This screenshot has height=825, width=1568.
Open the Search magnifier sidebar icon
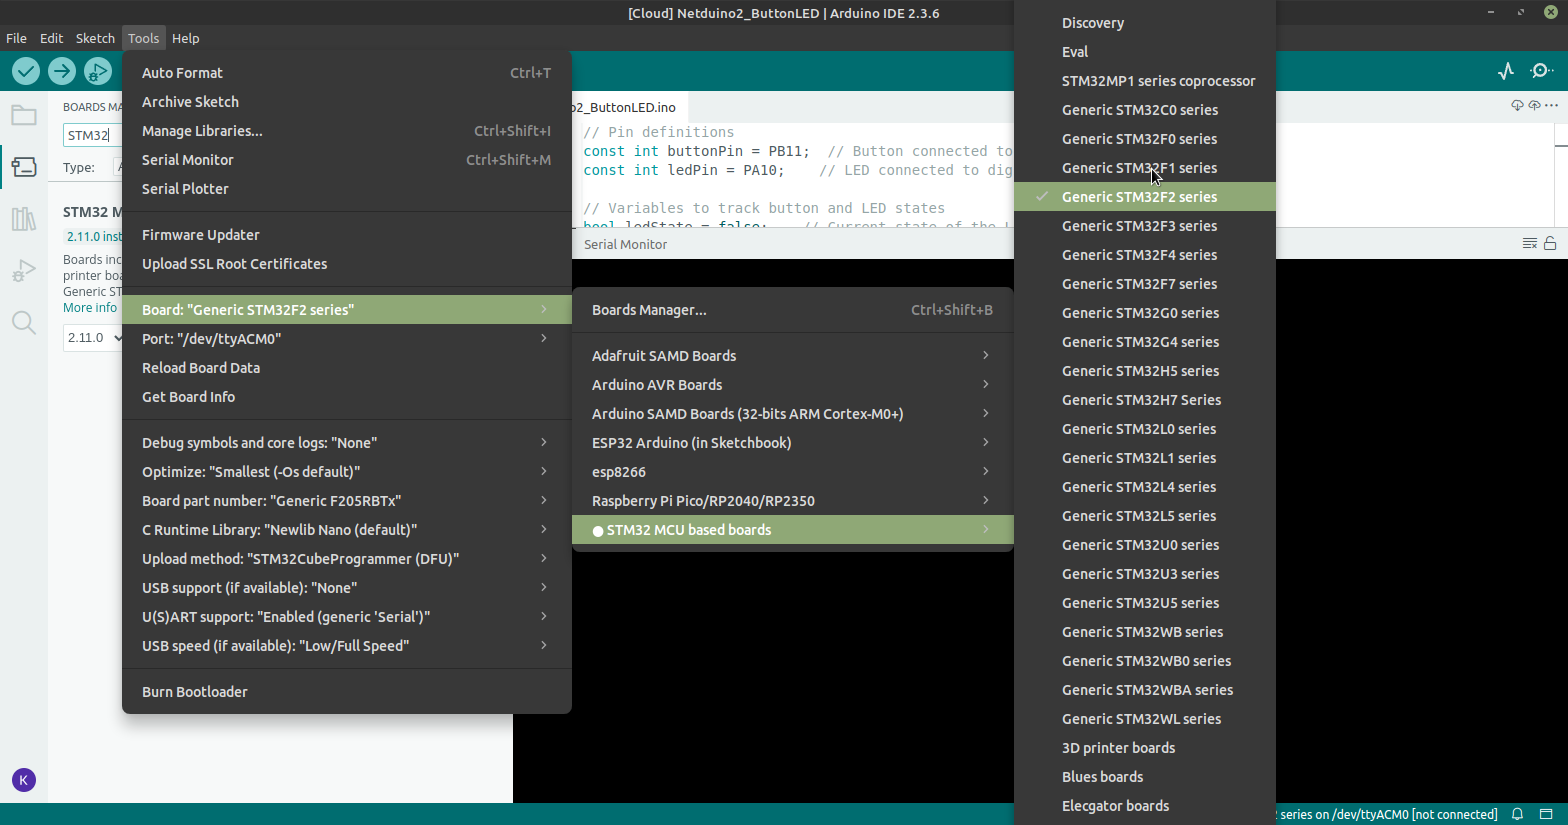pyautogui.click(x=24, y=322)
